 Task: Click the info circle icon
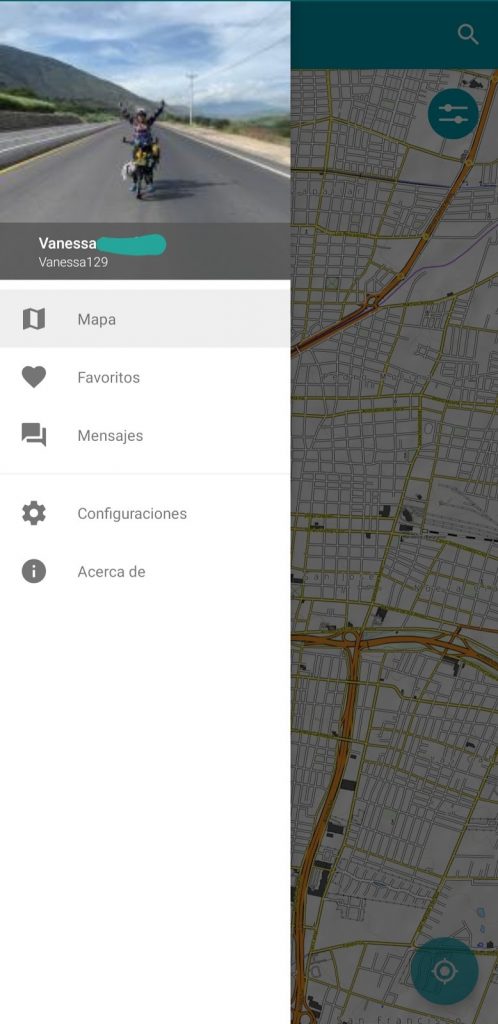pyautogui.click(x=34, y=571)
